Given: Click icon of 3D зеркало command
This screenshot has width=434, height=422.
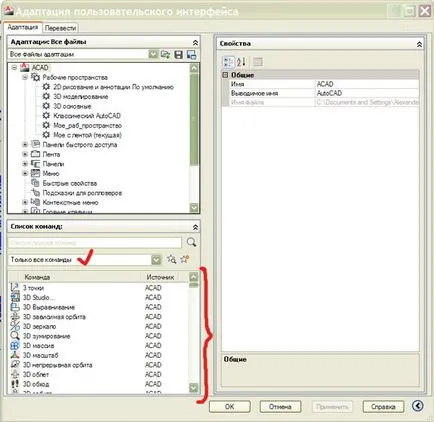Looking at the screenshot, I should [15, 326].
